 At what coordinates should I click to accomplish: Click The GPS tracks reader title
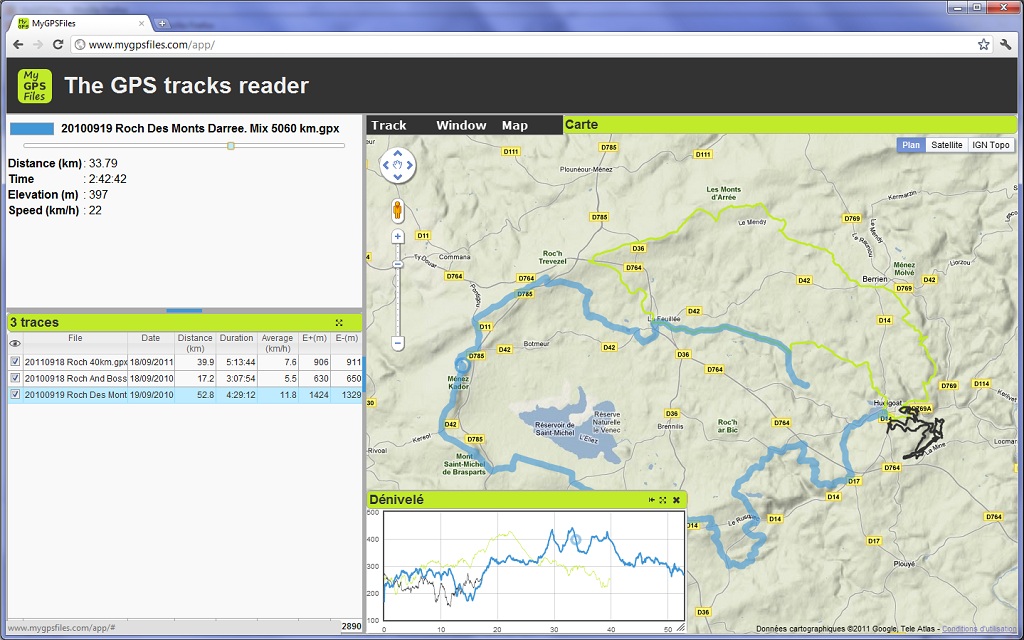(x=186, y=86)
